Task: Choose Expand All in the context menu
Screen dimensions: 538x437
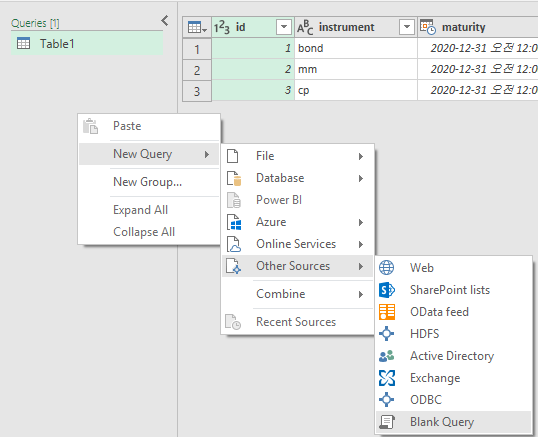Action: click(x=149, y=210)
